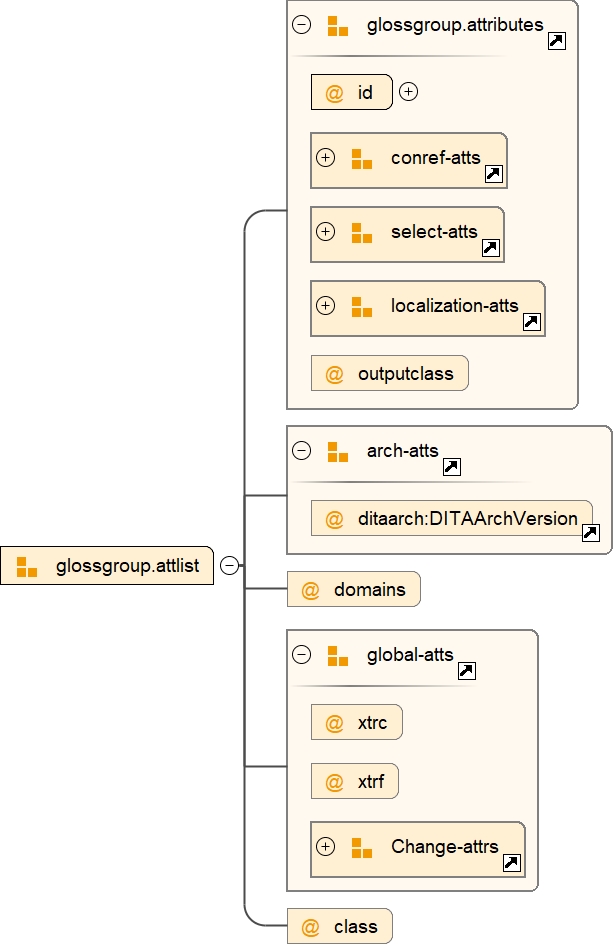The image size is (614, 952).
Task: Collapse the glossgroup.attlist node
Action: 229,566
